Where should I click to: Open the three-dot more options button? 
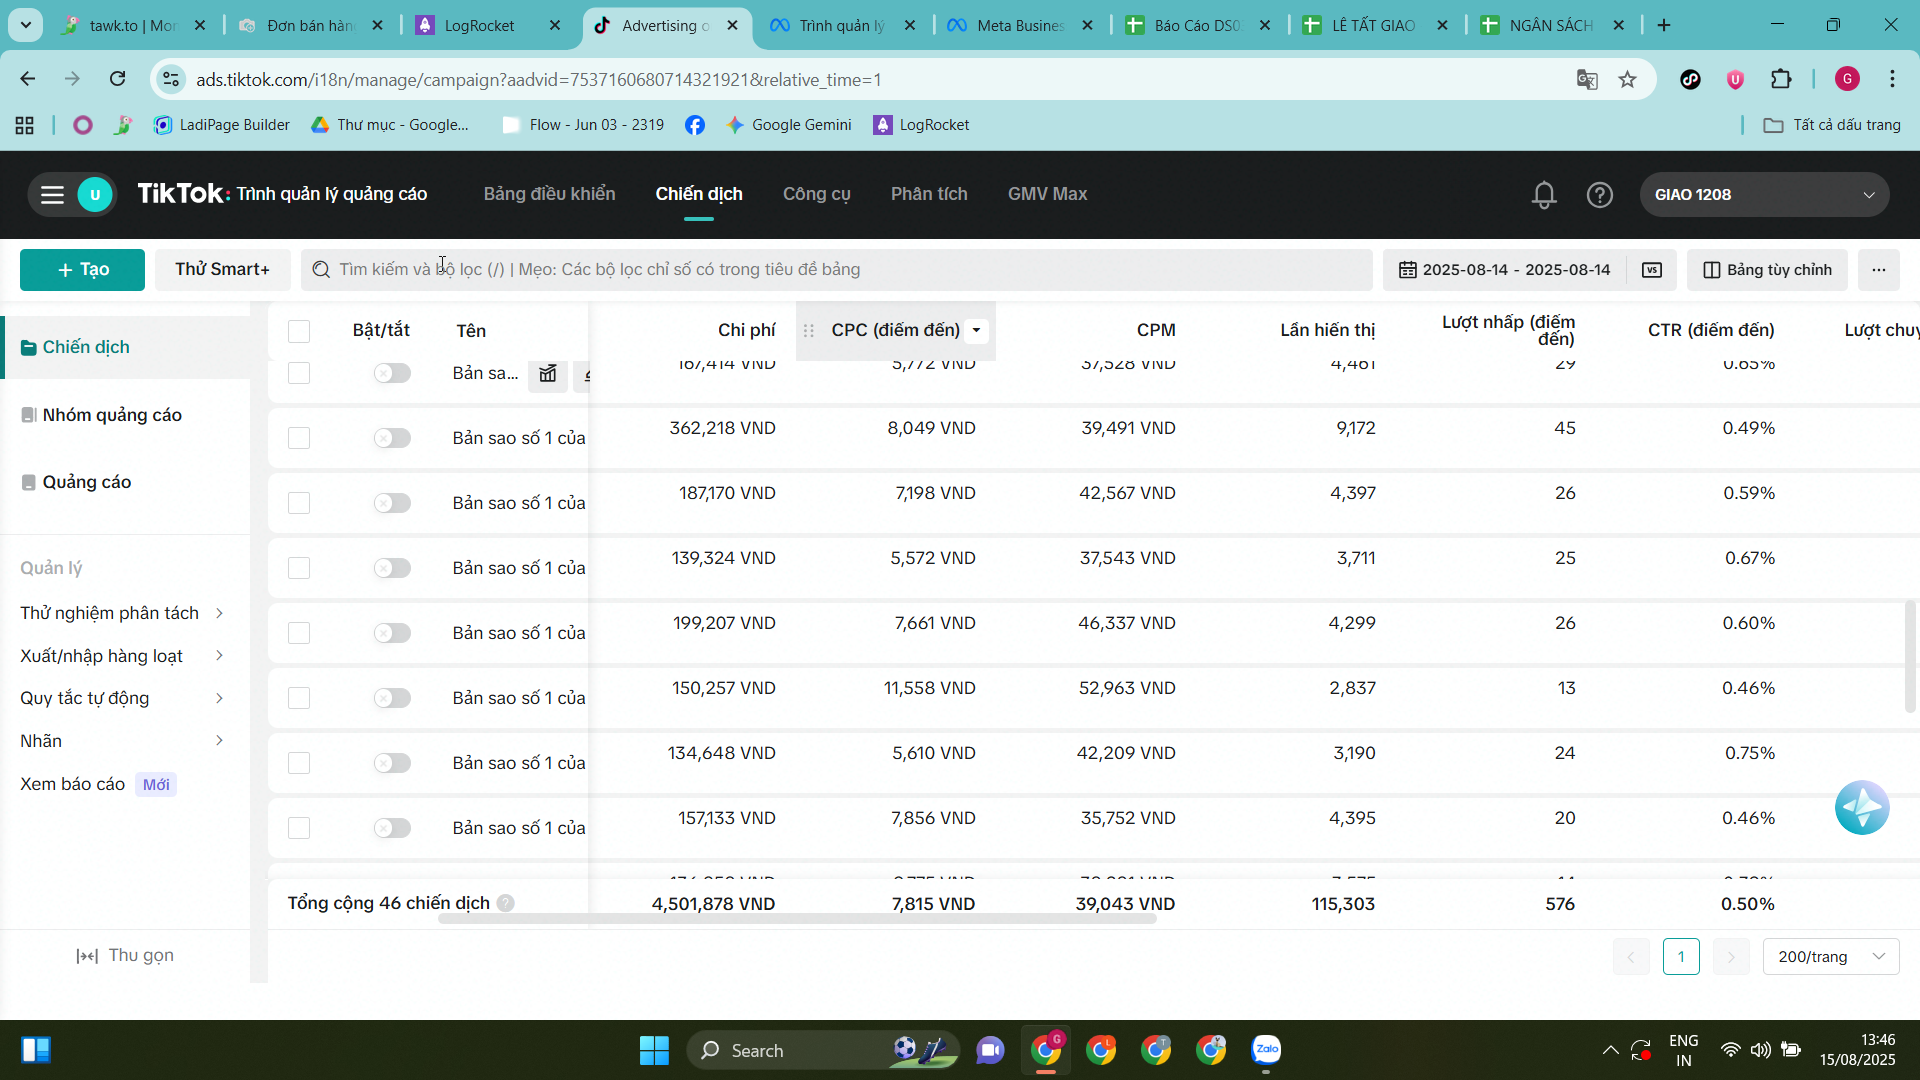(x=1879, y=270)
